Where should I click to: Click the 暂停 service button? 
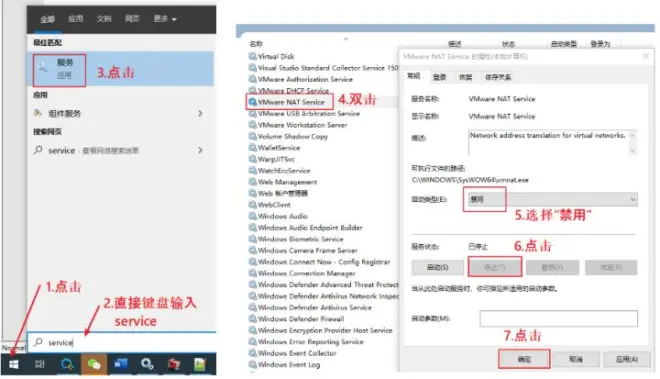[552, 267]
